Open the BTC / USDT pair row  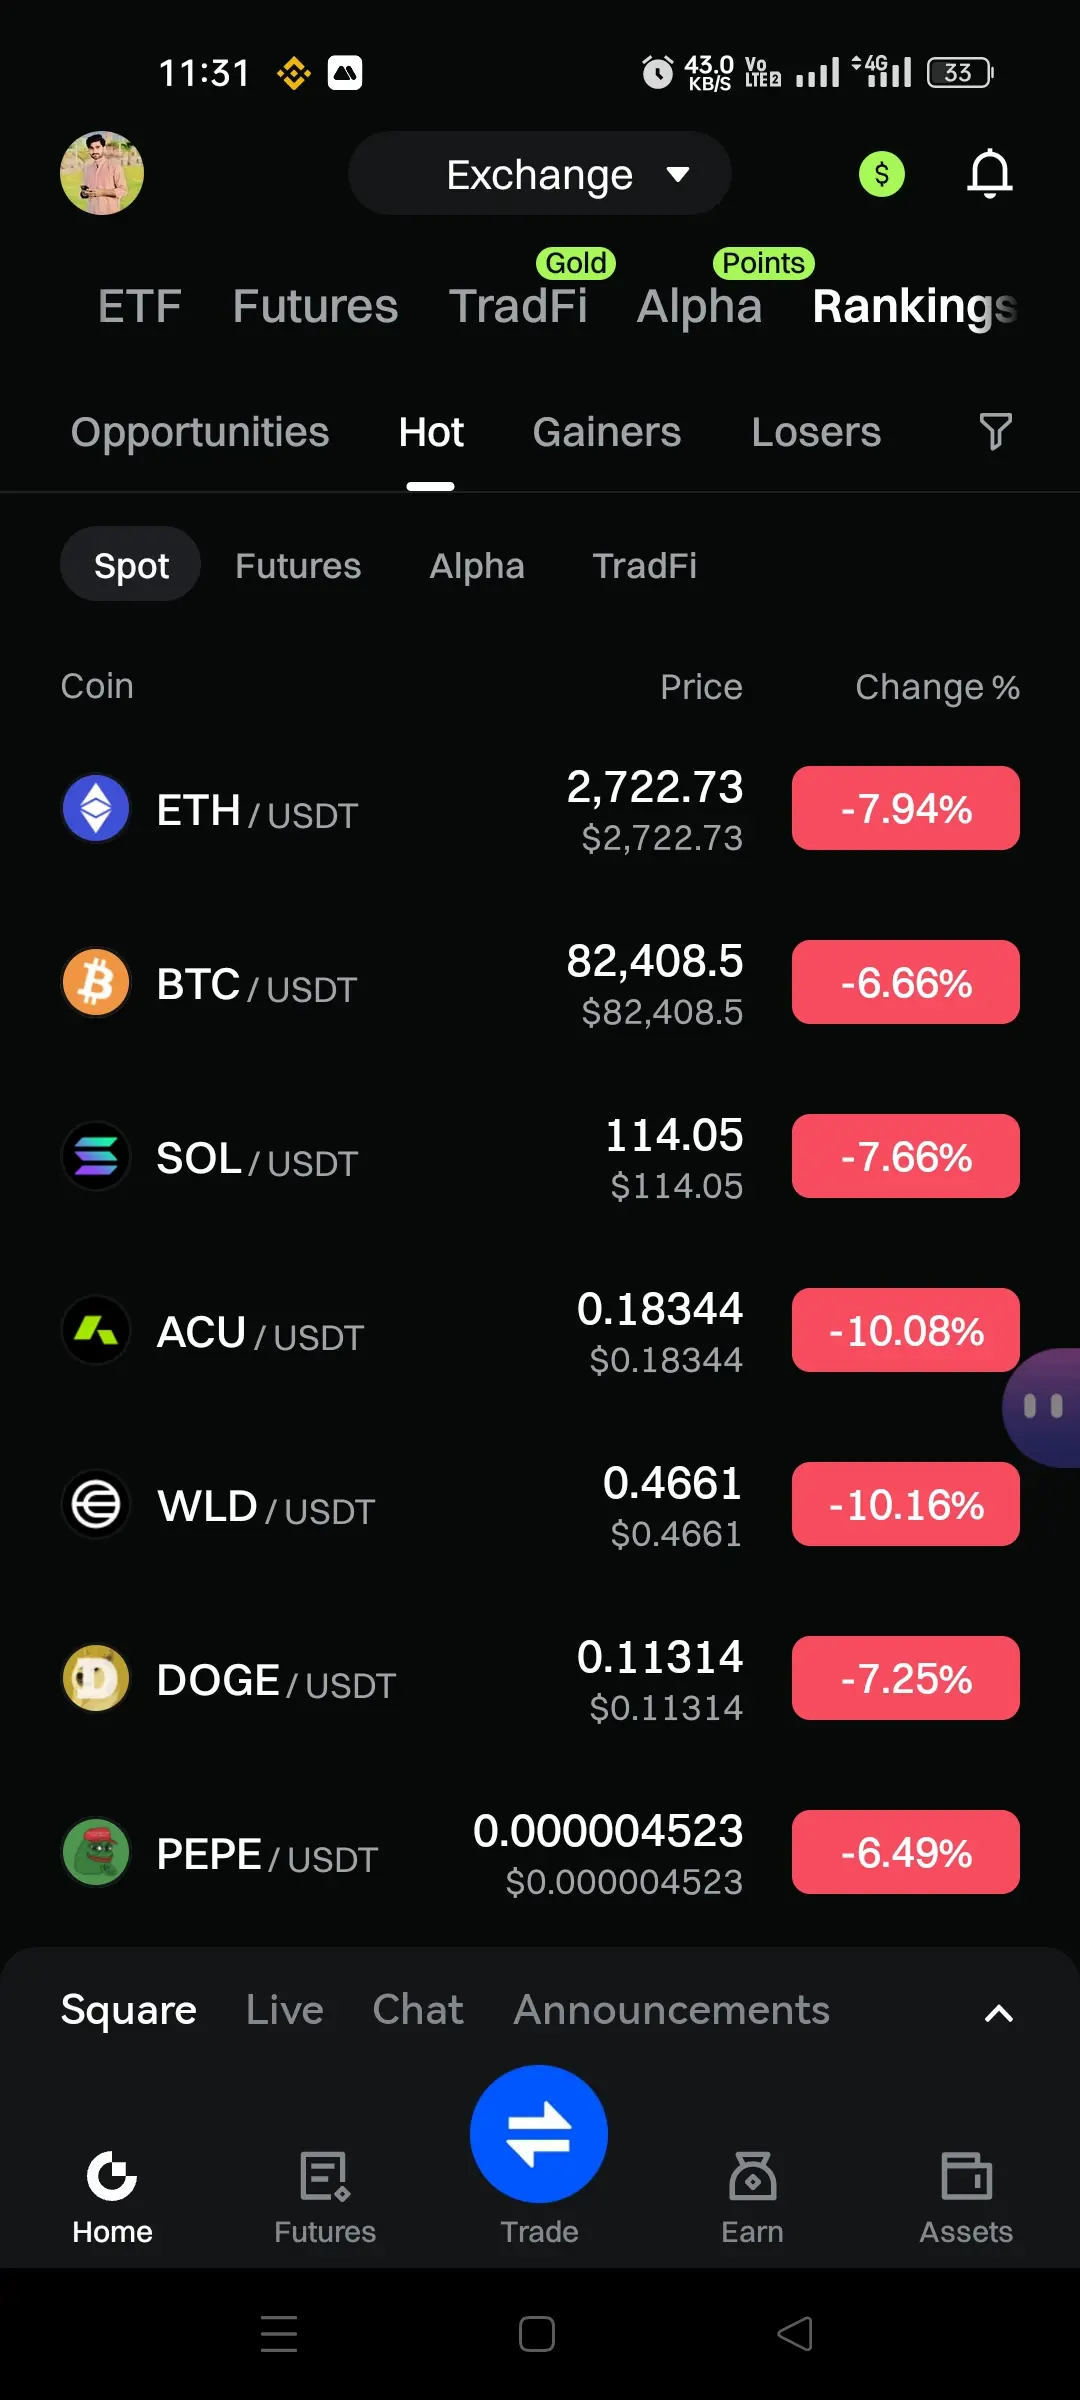coord(540,983)
